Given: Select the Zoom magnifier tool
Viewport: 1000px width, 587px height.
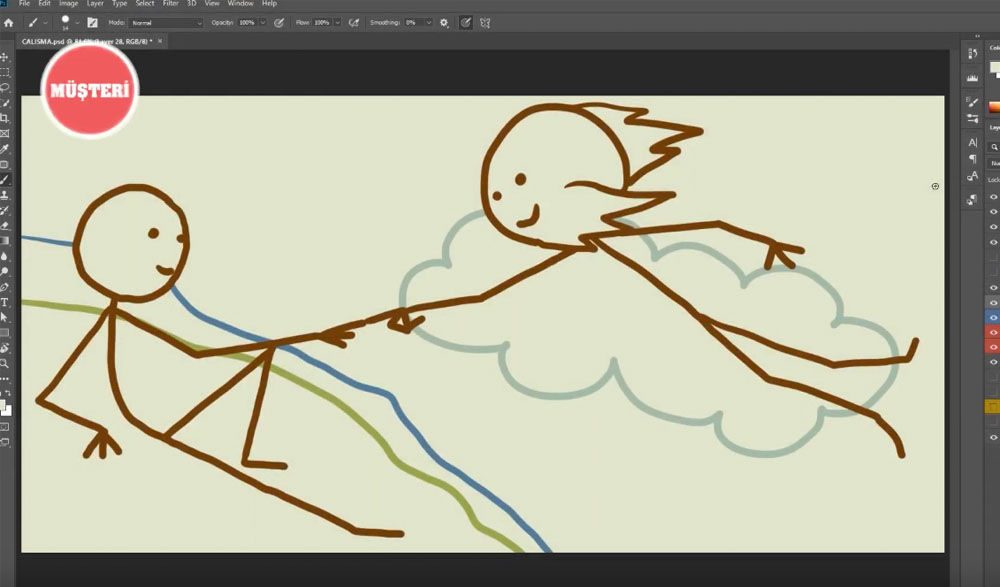Looking at the screenshot, I should click(x=4, y=364).
